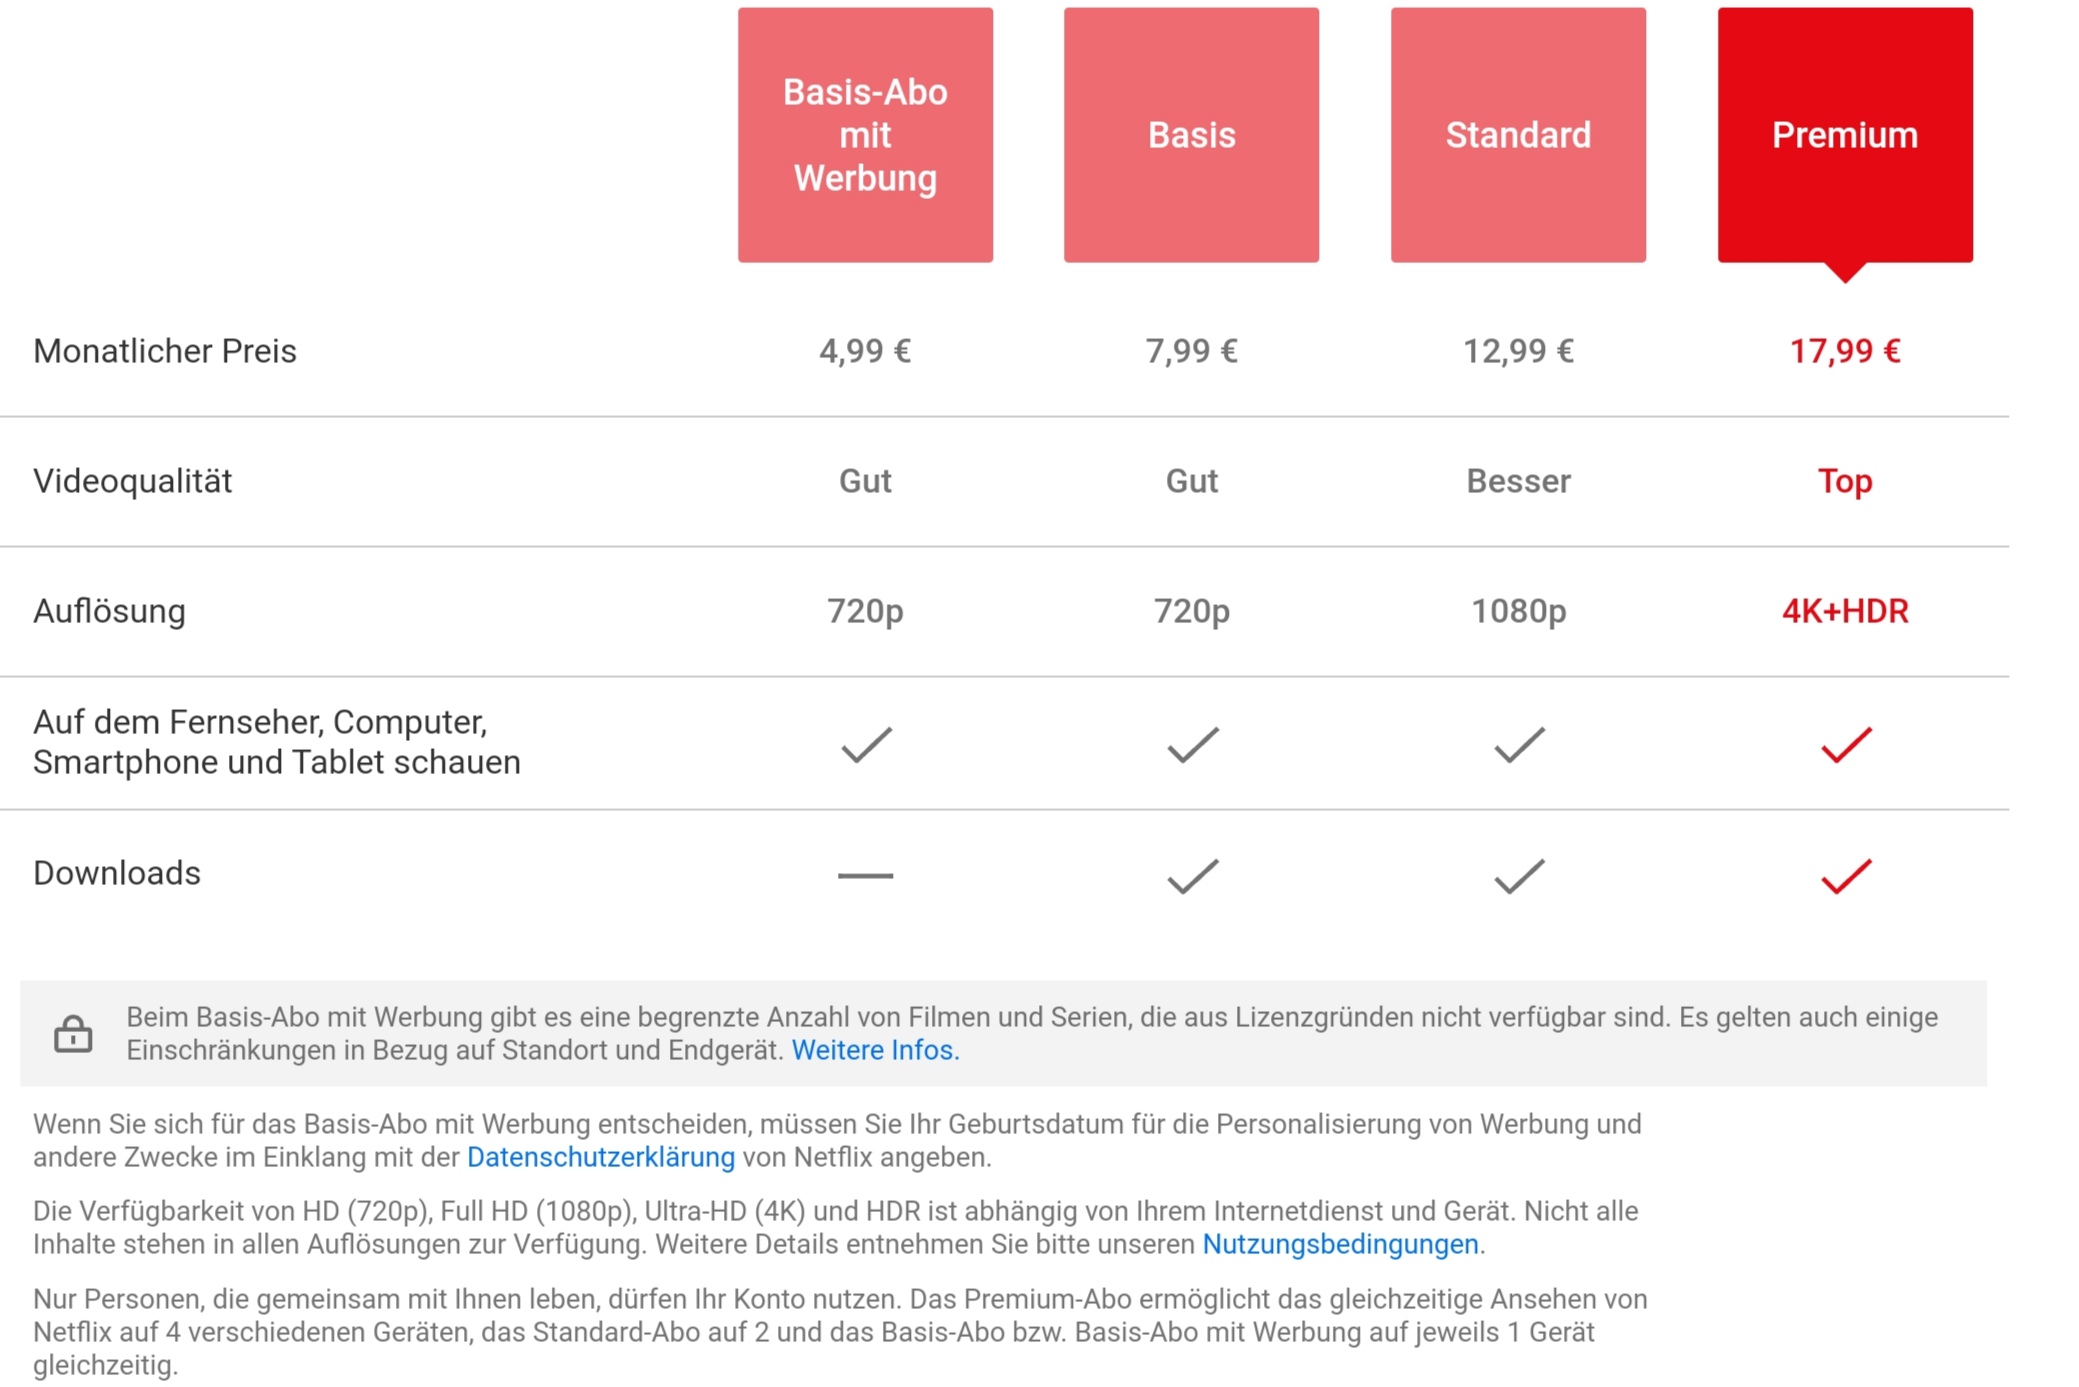Click the device checkmark under Basis

1192,745
